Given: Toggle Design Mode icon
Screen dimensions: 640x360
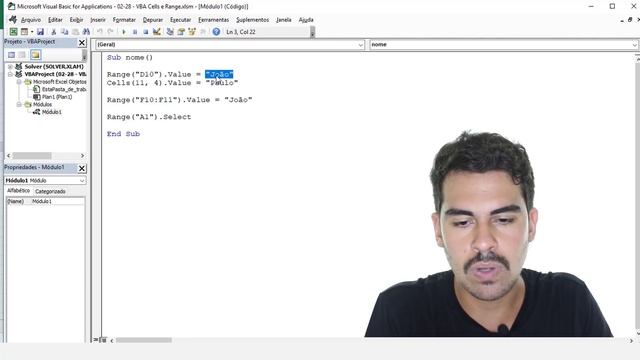Looking at the screenshot, I should [x=157, y=32].
